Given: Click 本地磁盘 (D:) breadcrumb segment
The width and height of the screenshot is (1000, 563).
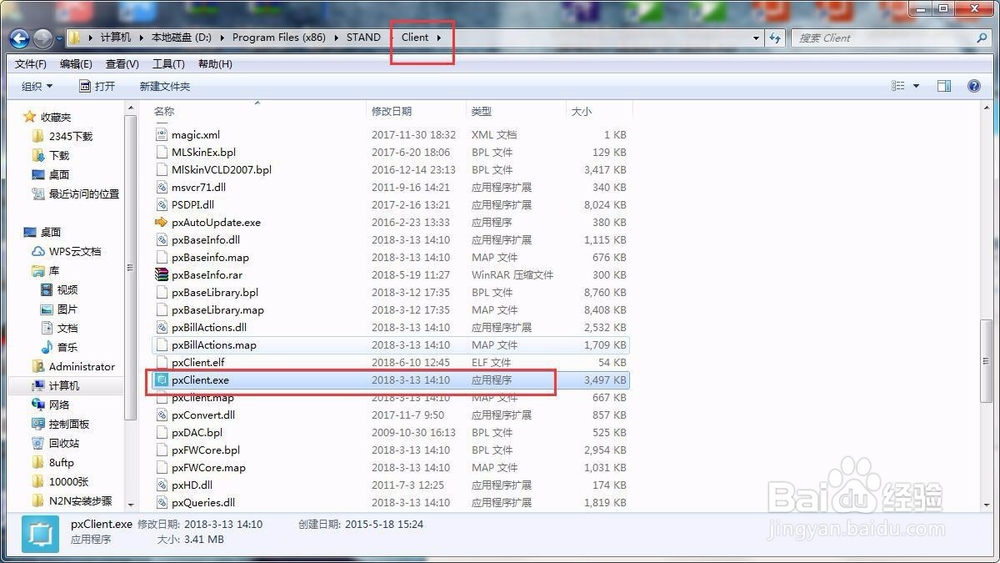Looking at the screenshot, I should click(x=181, y=38).
